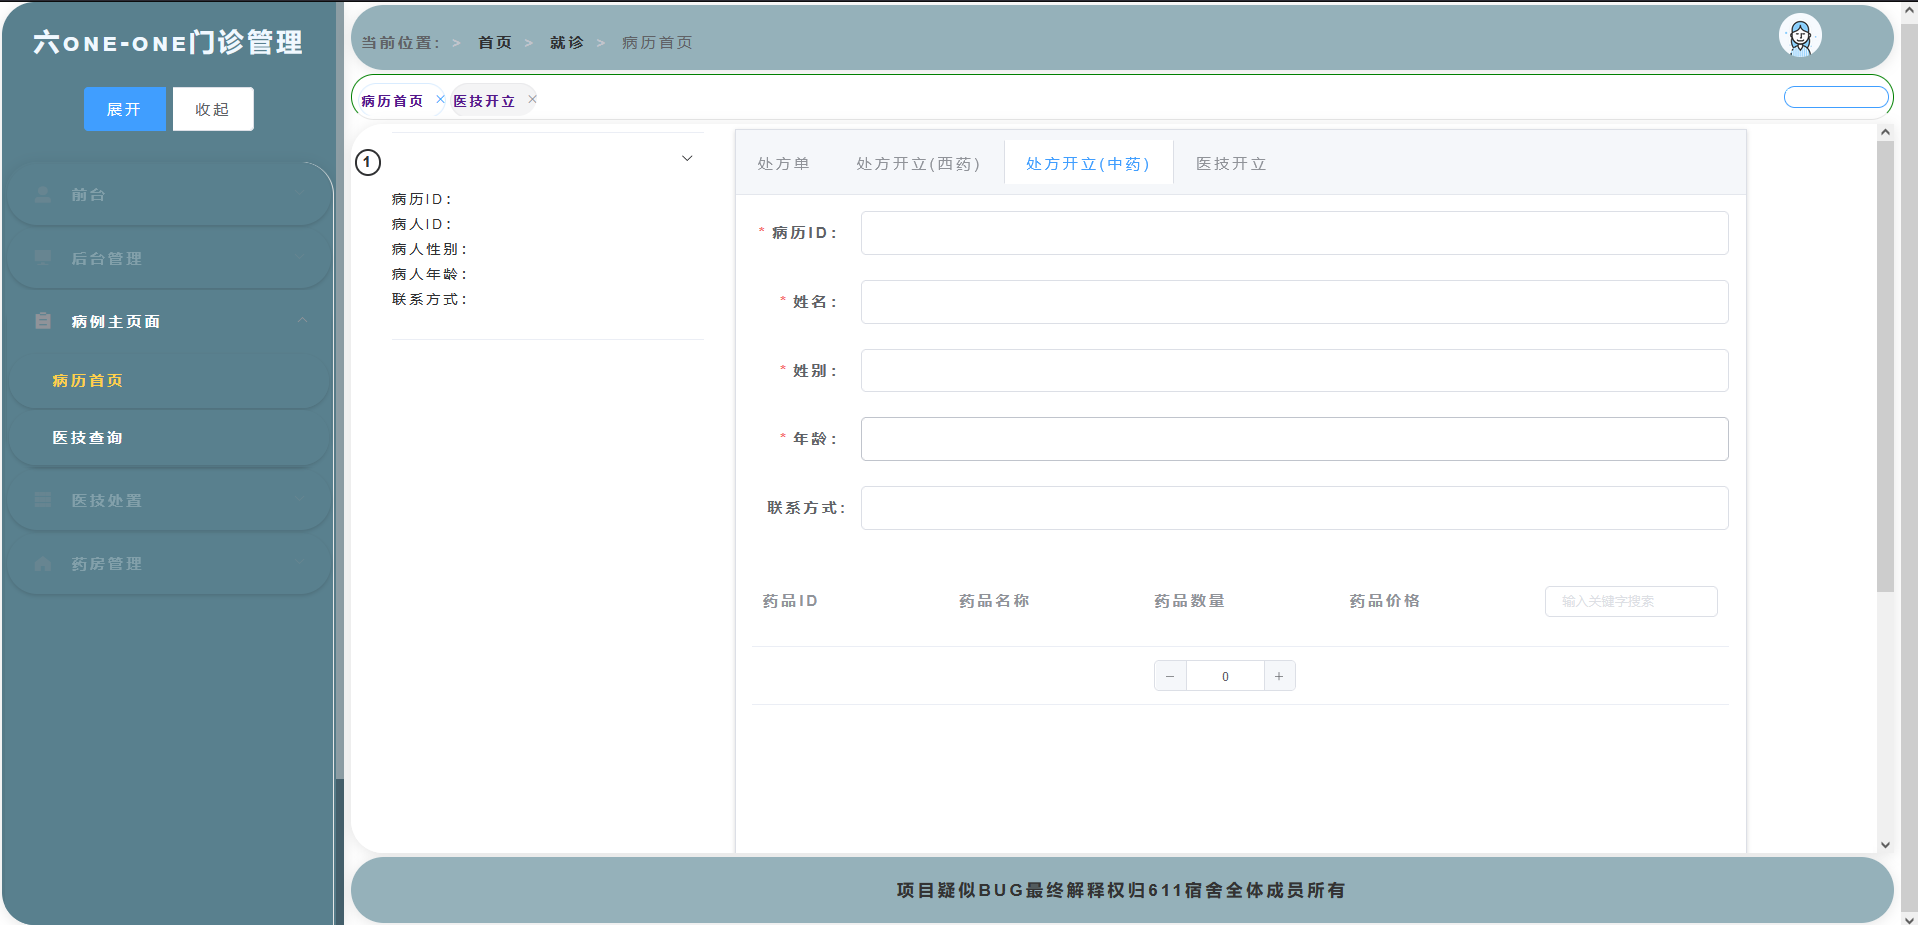1918x925 pixels.
Task: Increase the quantity with plus button
Action: coord(1279,676)
